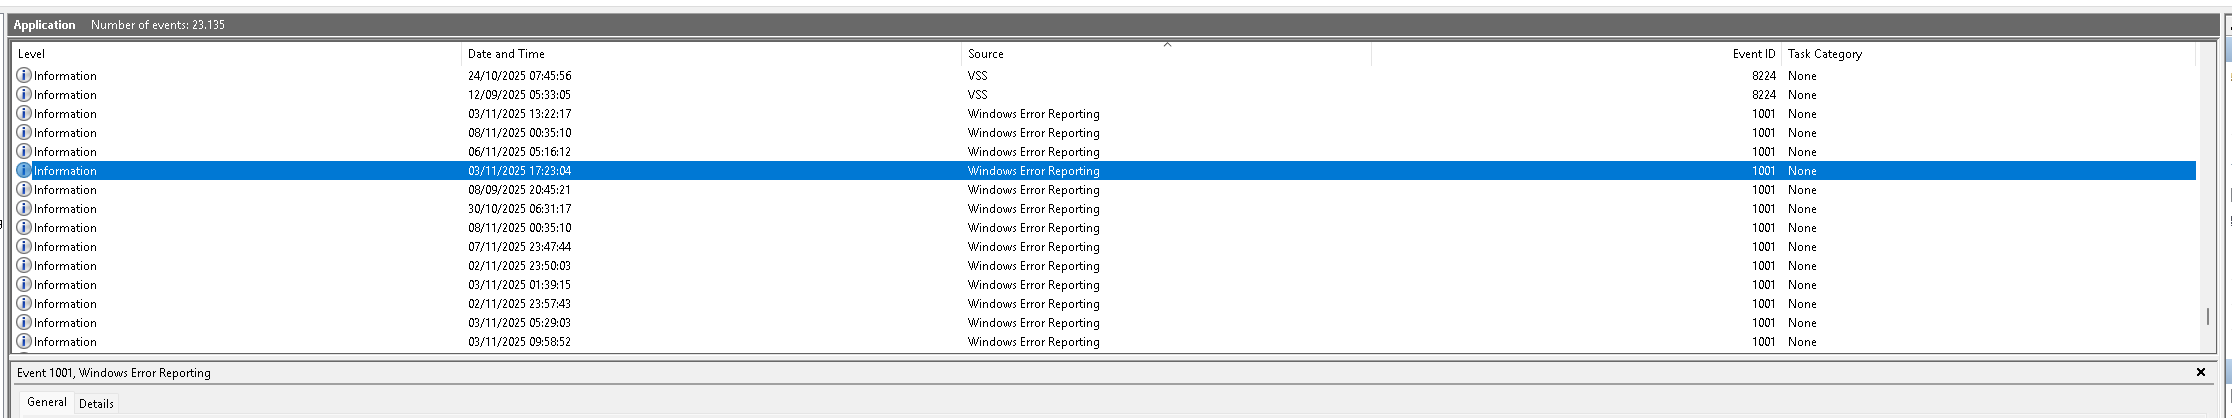
Task: Click the info icon of the 02/11/2025 23:50:03 event
Action: (x=24, y=265)
